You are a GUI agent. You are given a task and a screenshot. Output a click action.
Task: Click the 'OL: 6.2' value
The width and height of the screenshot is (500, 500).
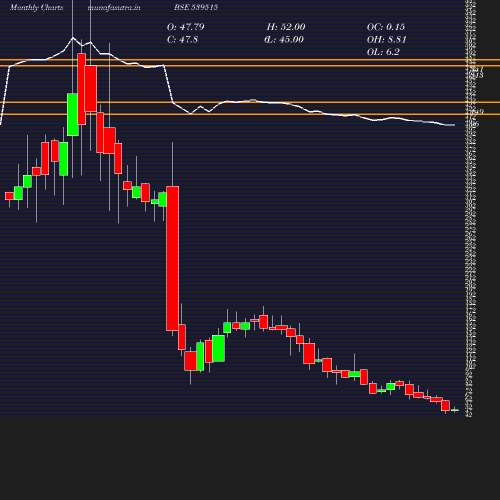coord(383,52)
